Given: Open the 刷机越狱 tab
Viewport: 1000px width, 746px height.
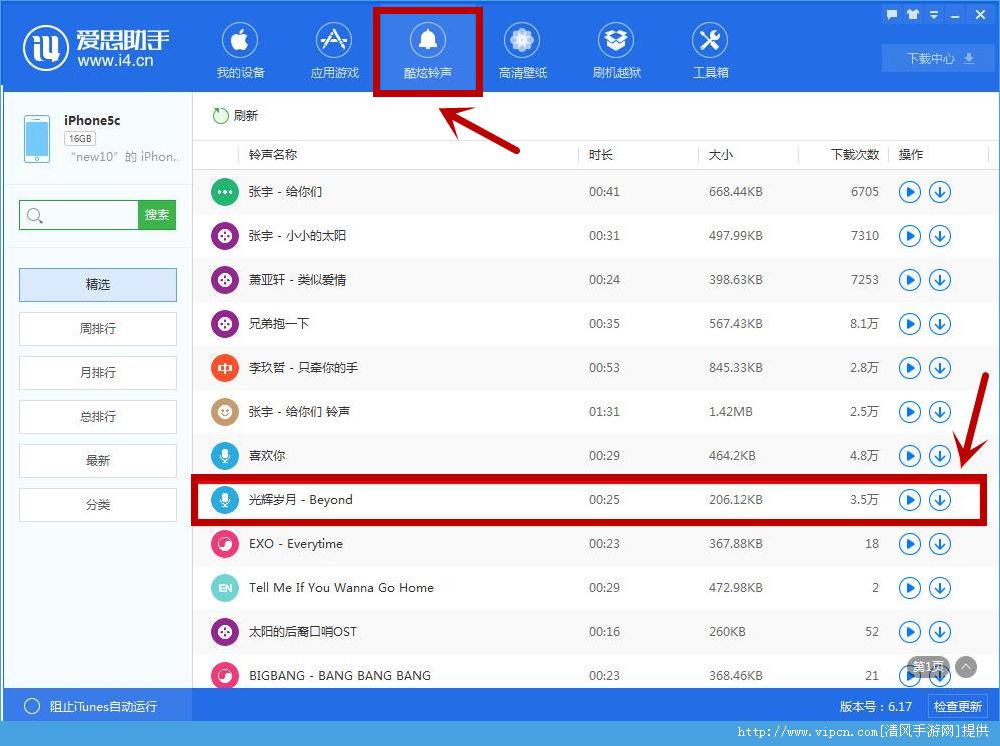Looking at the screenshot, I should [616, 51].
